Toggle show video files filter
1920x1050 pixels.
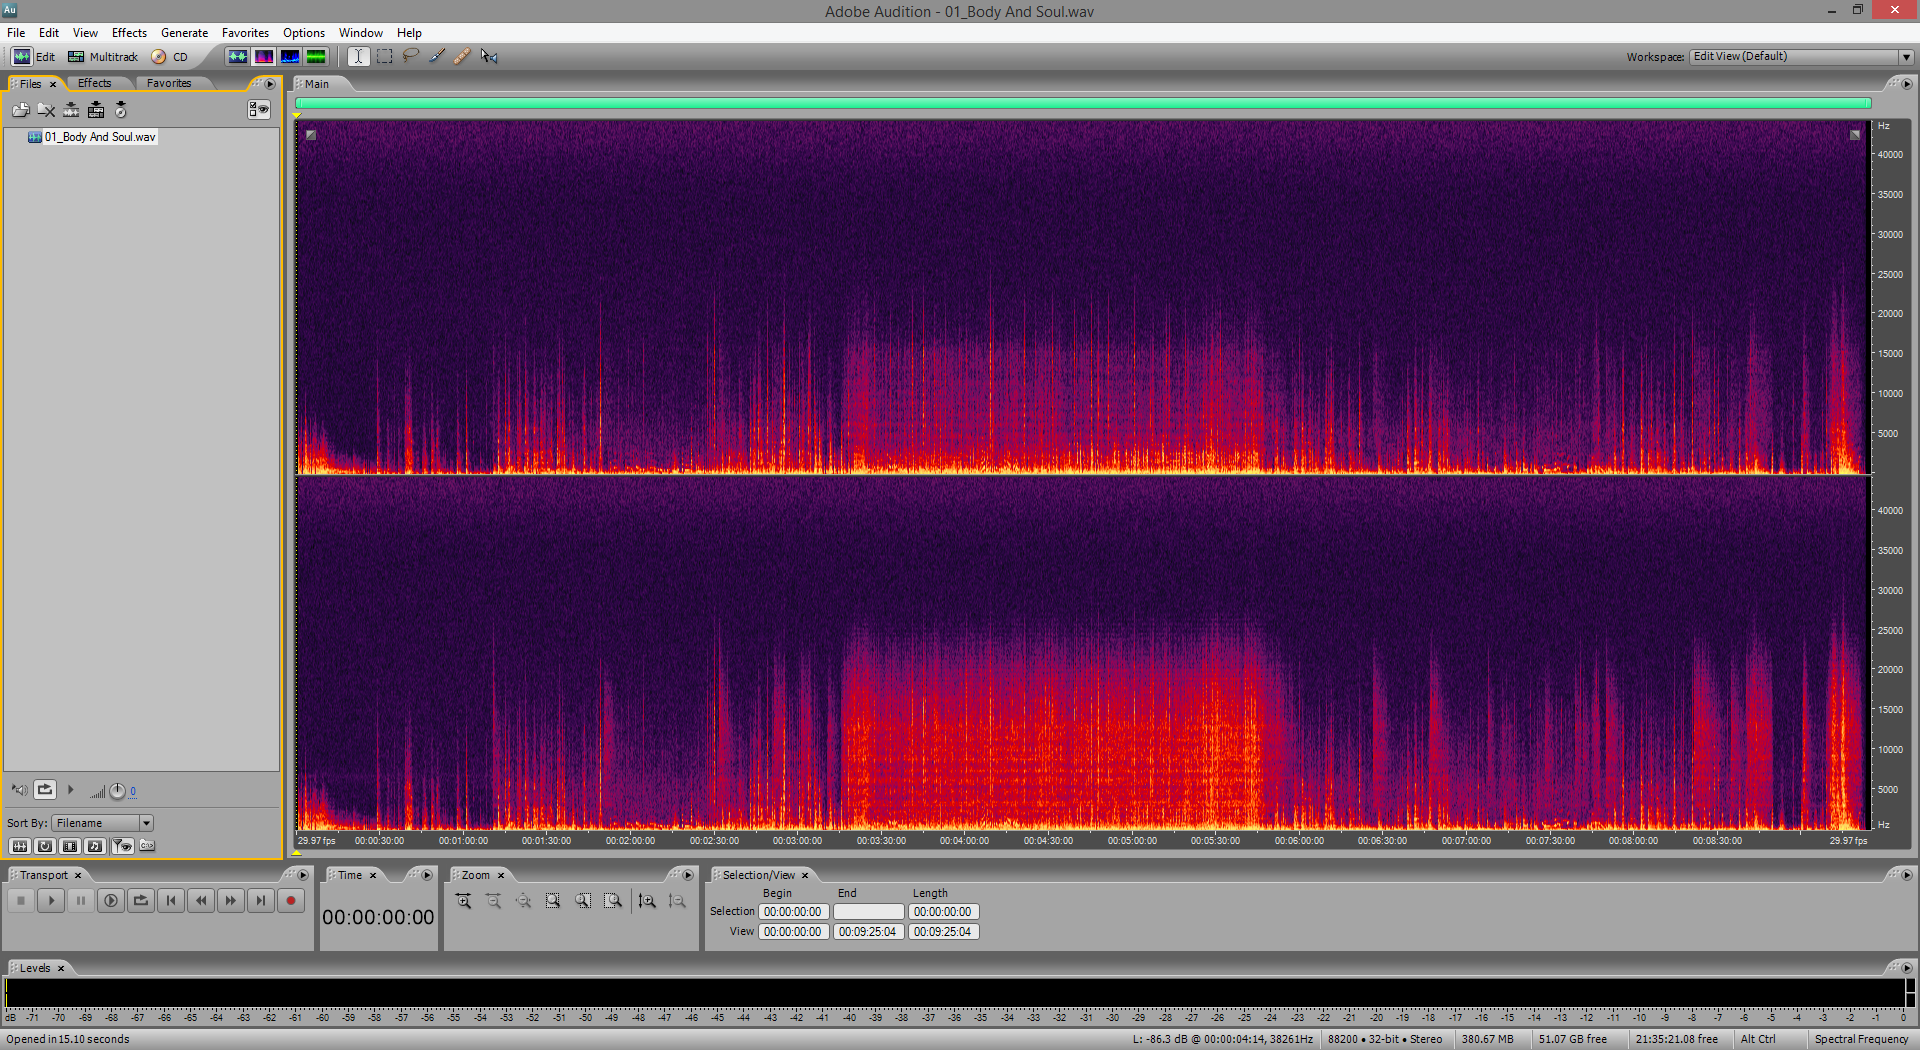coord(70,846)
